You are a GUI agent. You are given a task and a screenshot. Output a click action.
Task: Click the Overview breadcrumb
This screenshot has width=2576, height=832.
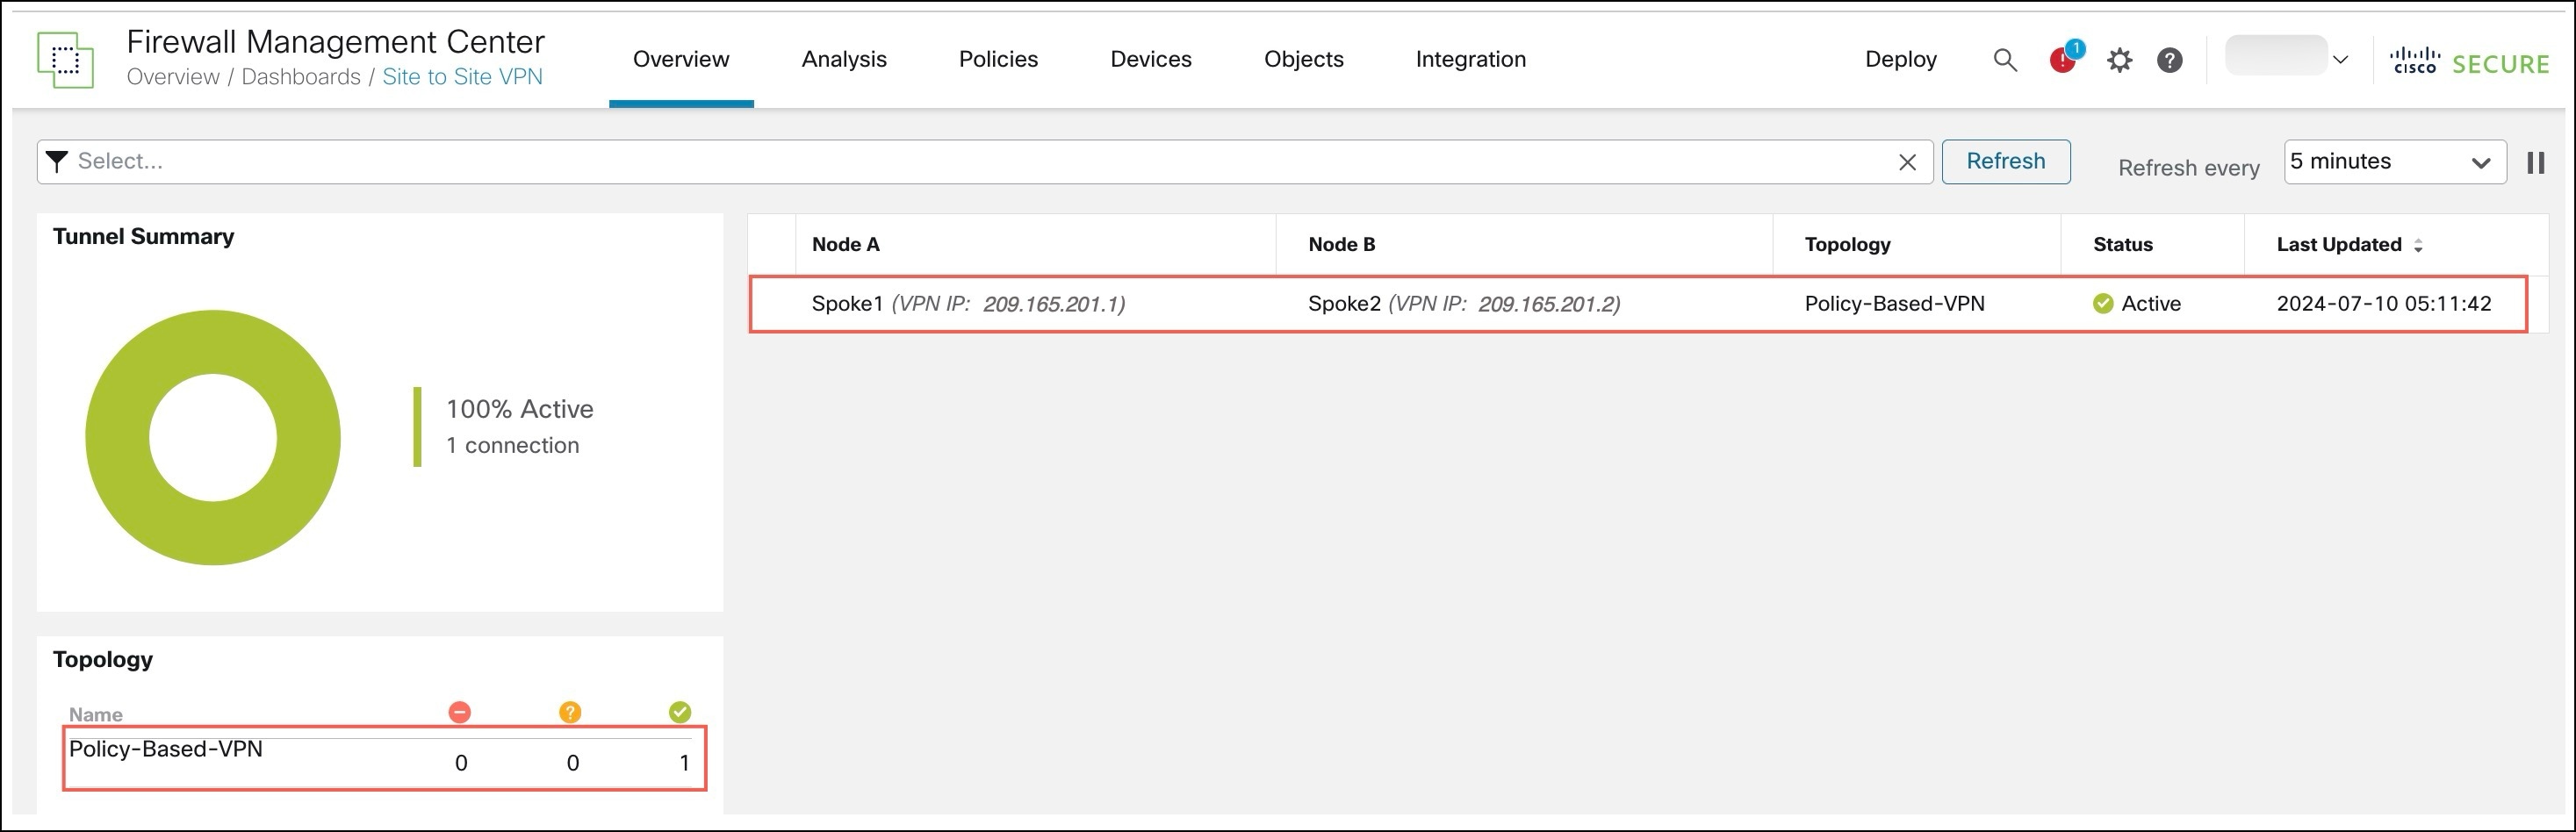point(173,77)
